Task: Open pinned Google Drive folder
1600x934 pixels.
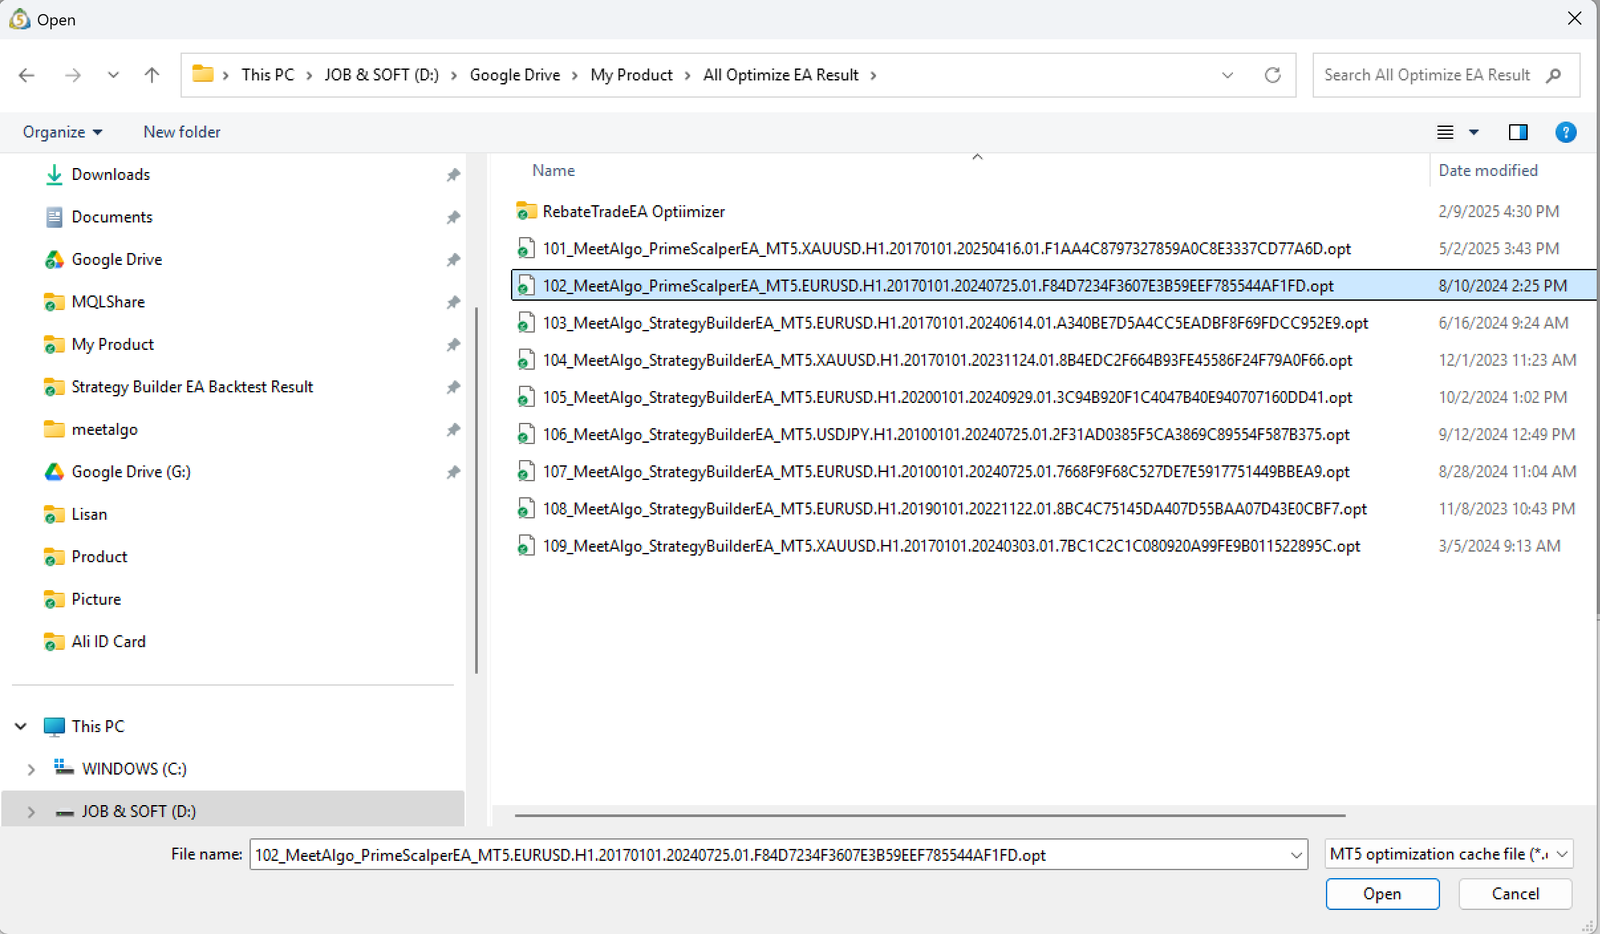Action: [116, 259]
